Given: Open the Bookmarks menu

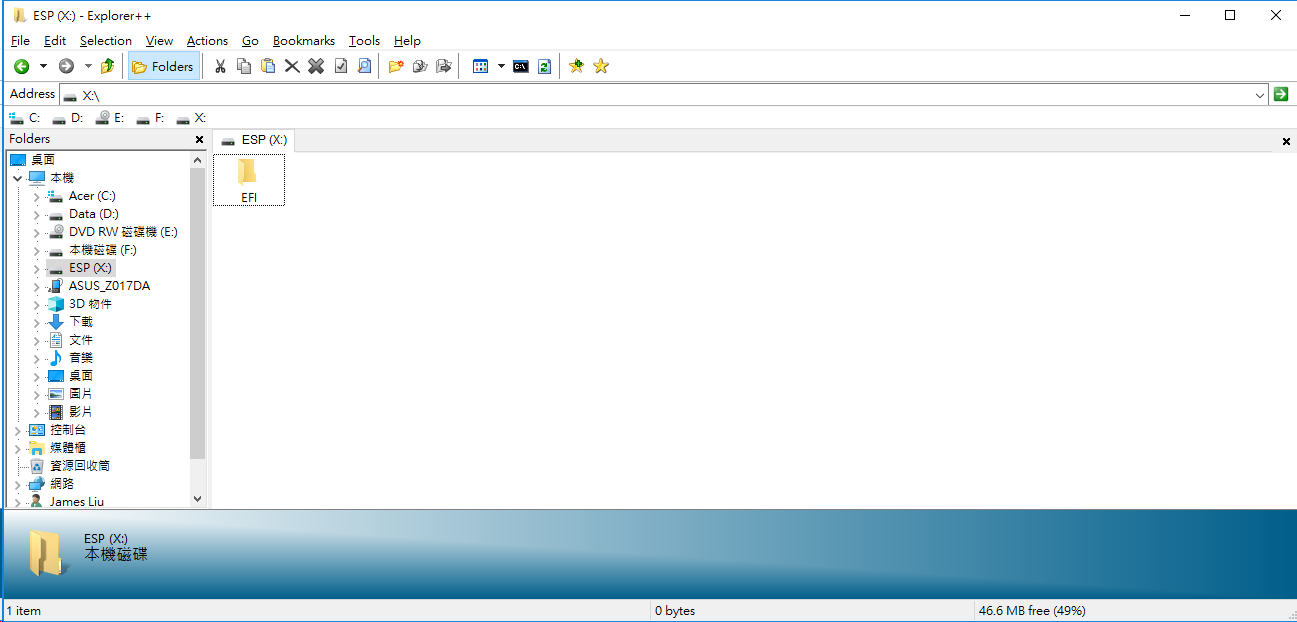Looking at the screenshot, I should (303, 41).
